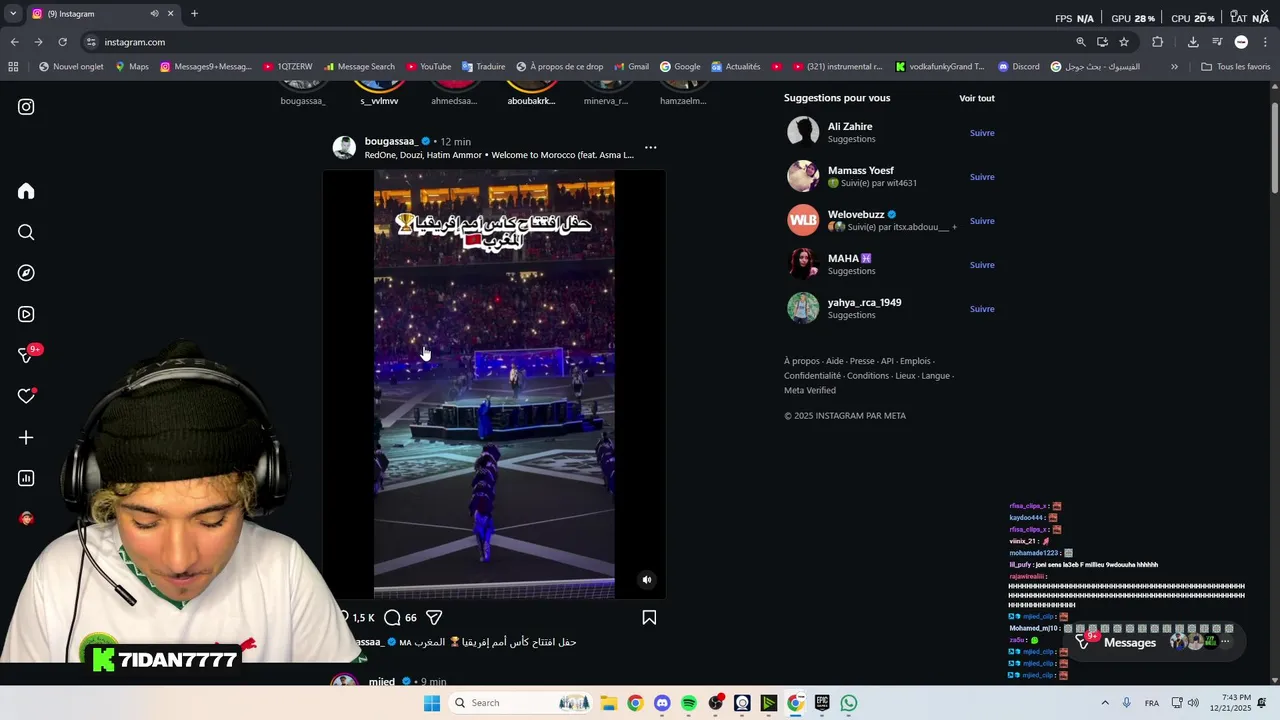Open the tab search dropdown arrow in Chrome
Image resolution: width=1280 pixels, height=720 pixels.
point(12,14)
